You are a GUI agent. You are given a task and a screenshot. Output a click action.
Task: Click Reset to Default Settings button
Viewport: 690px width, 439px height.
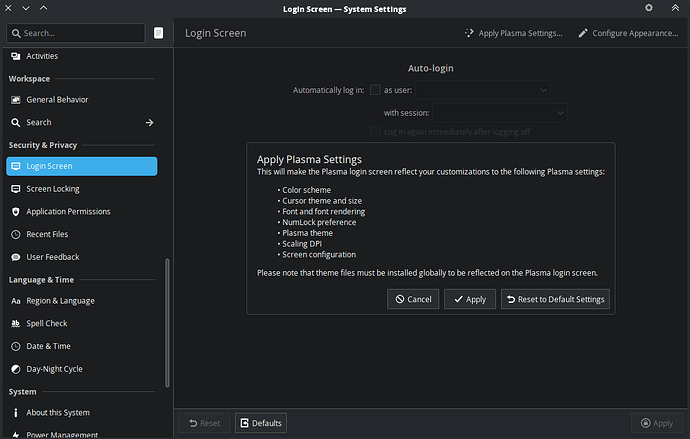[554, 299]
